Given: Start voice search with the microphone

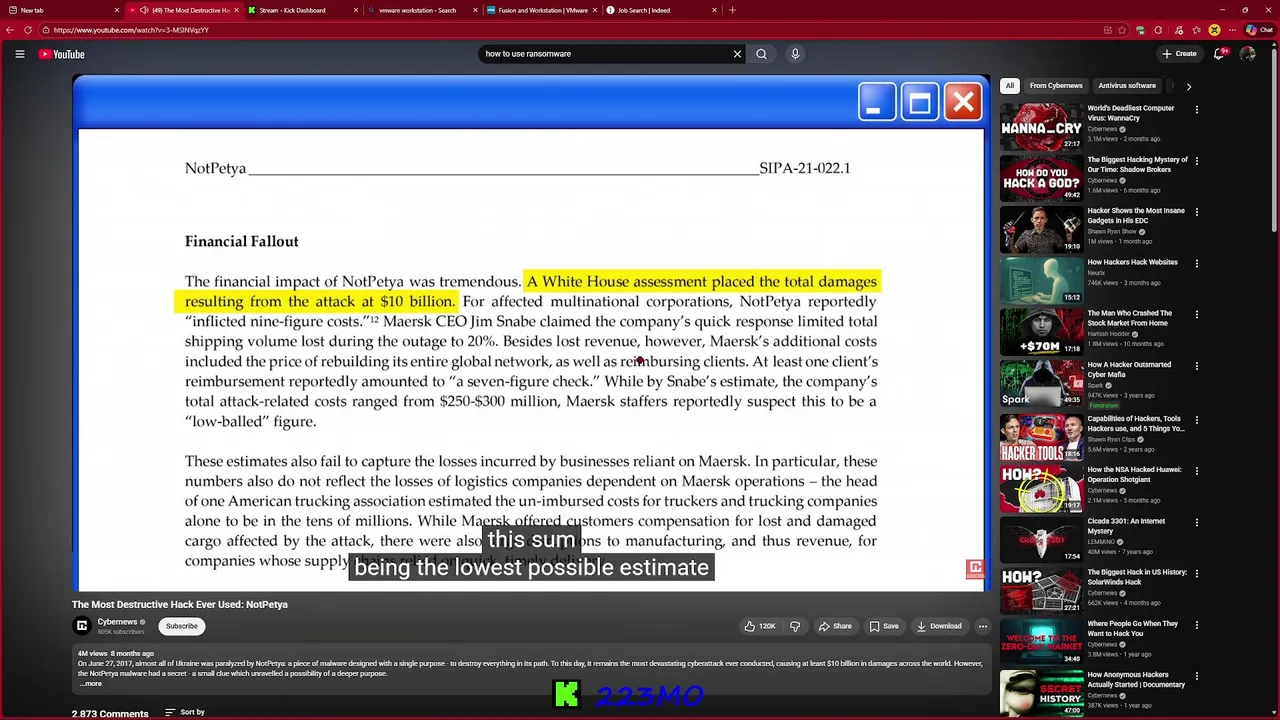Looking at the screenshot, I should (x=795, y=54).
